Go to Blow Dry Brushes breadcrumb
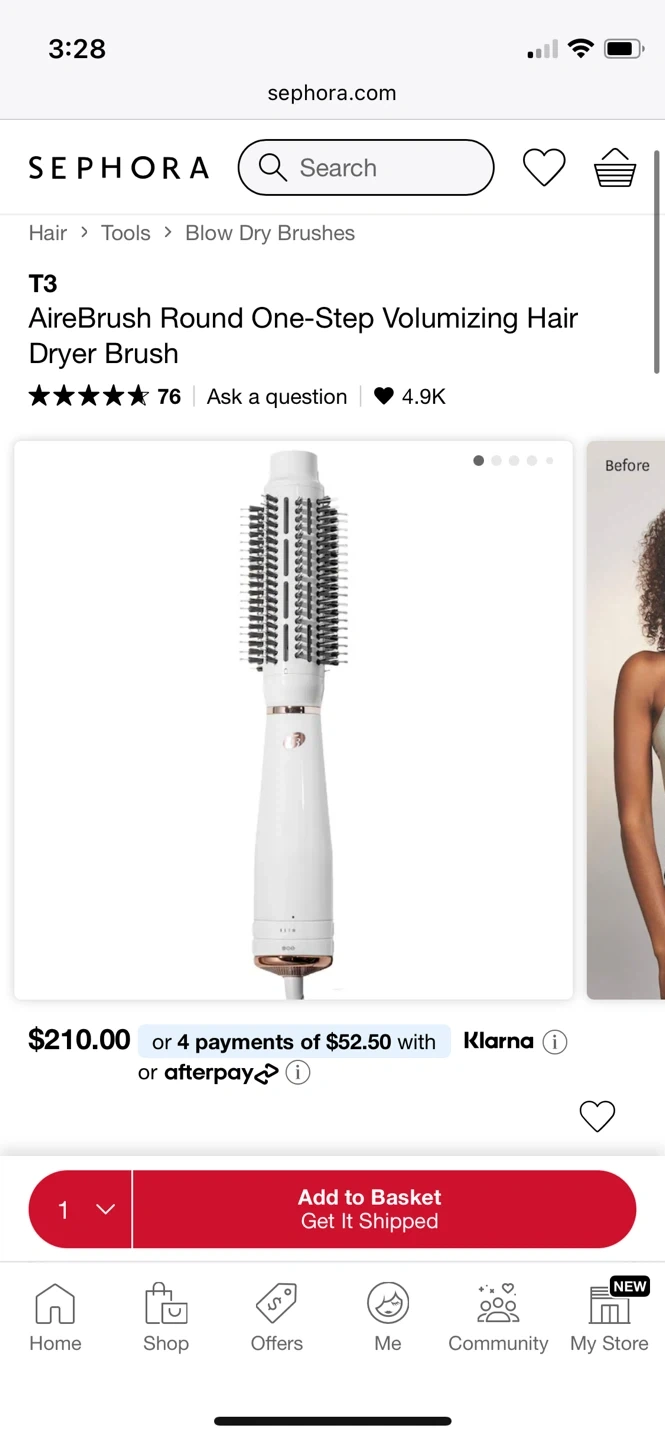This screenshot has height=1440, width=665. [x=270, y=233]
